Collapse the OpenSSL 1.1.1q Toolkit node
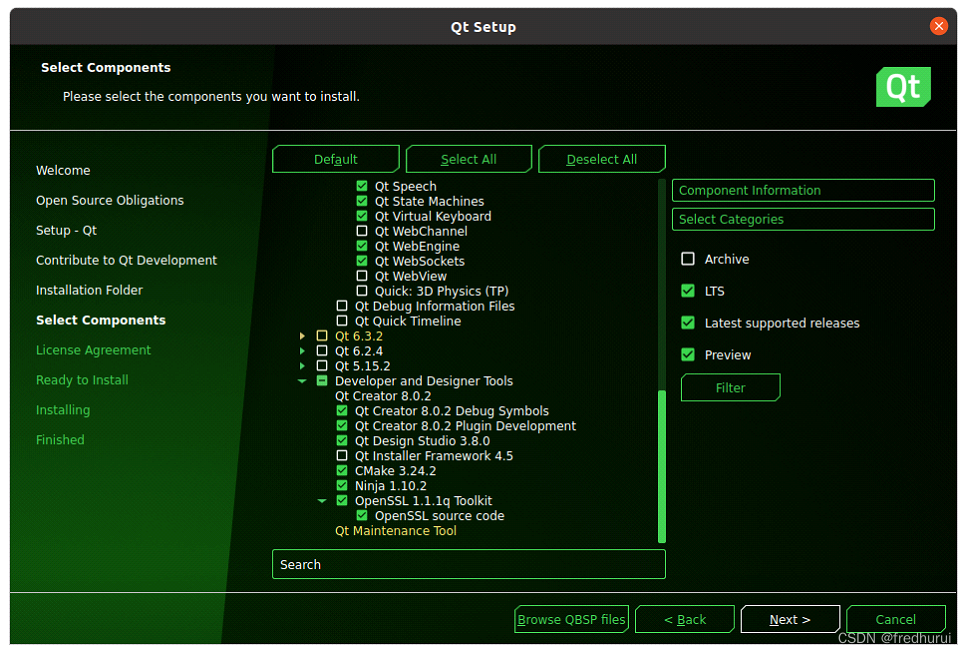This screenshot has height=654, width=967. point(322,500)
